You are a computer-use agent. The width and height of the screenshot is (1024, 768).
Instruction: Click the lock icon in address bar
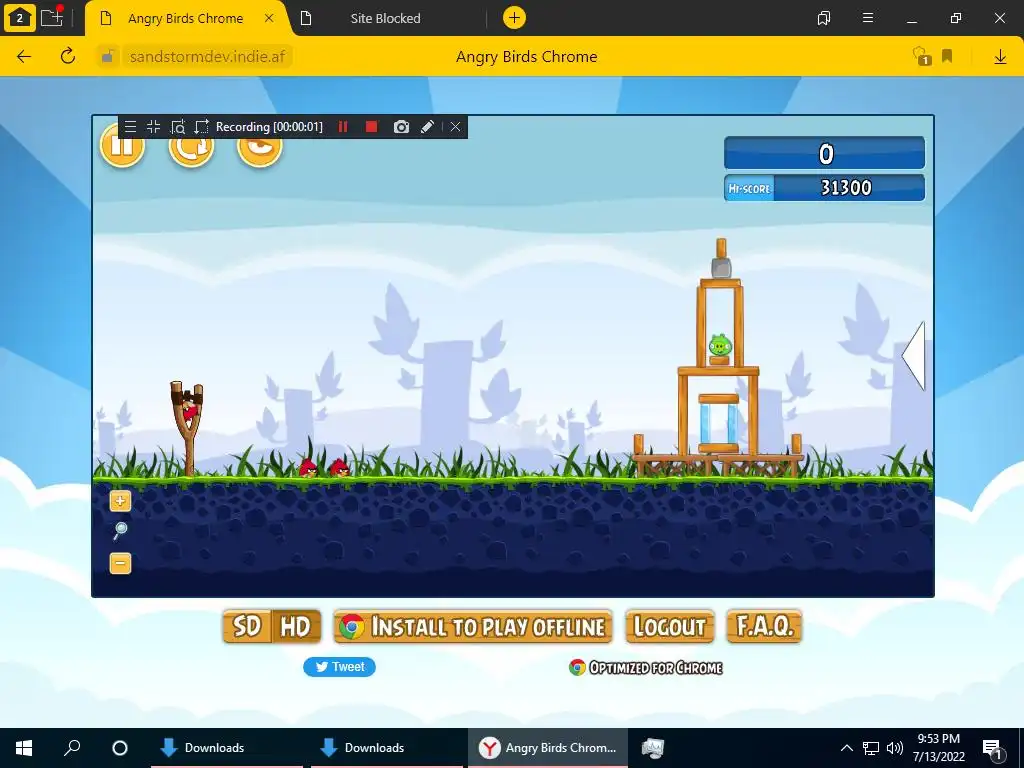pyautogui.click(x=108, y=57)
